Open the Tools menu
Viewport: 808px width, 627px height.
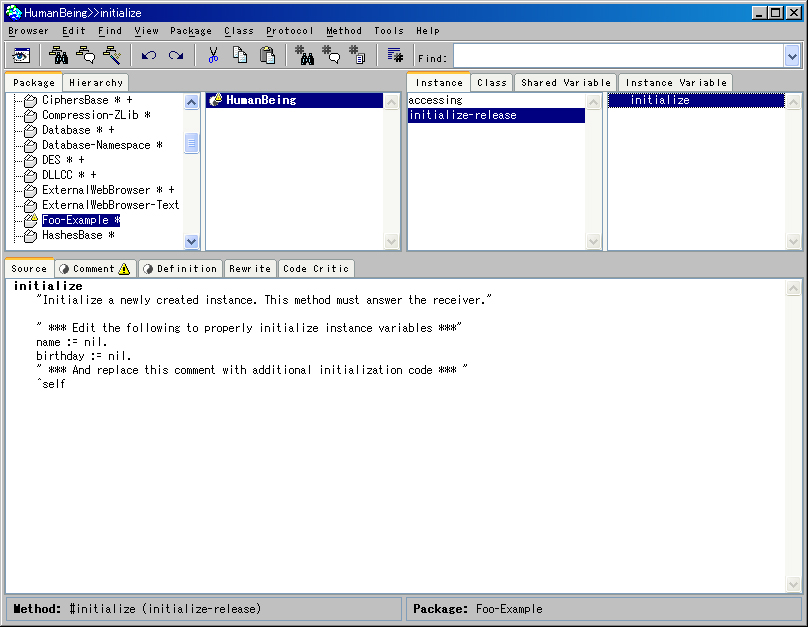[389, 31]
